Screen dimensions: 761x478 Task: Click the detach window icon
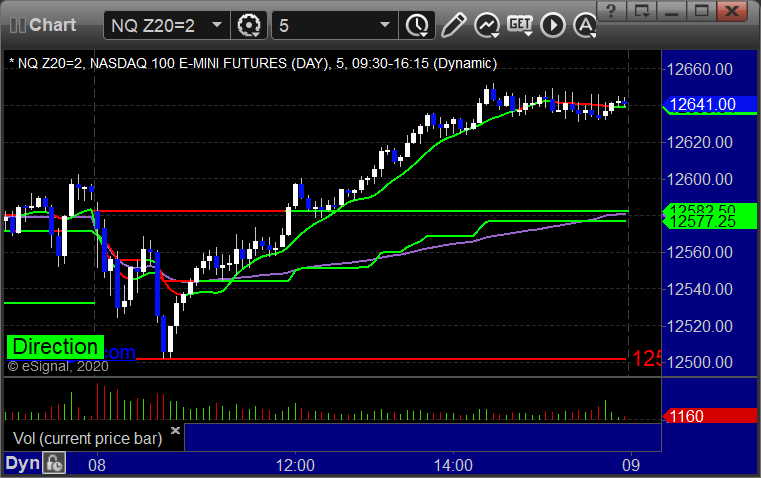(642, 11)
